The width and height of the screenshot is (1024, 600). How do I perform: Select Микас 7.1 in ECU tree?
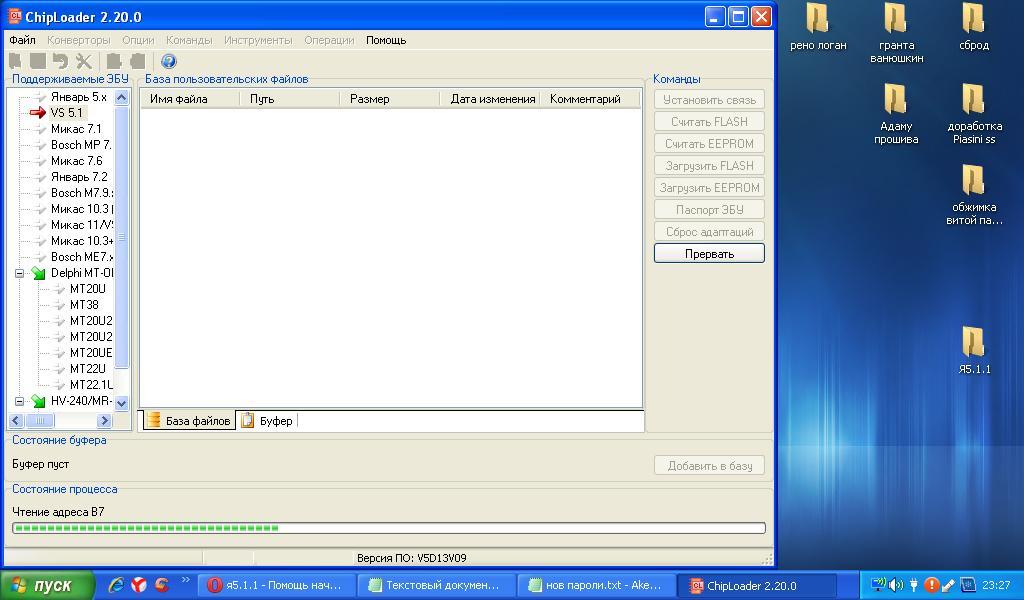pos(76,129)
